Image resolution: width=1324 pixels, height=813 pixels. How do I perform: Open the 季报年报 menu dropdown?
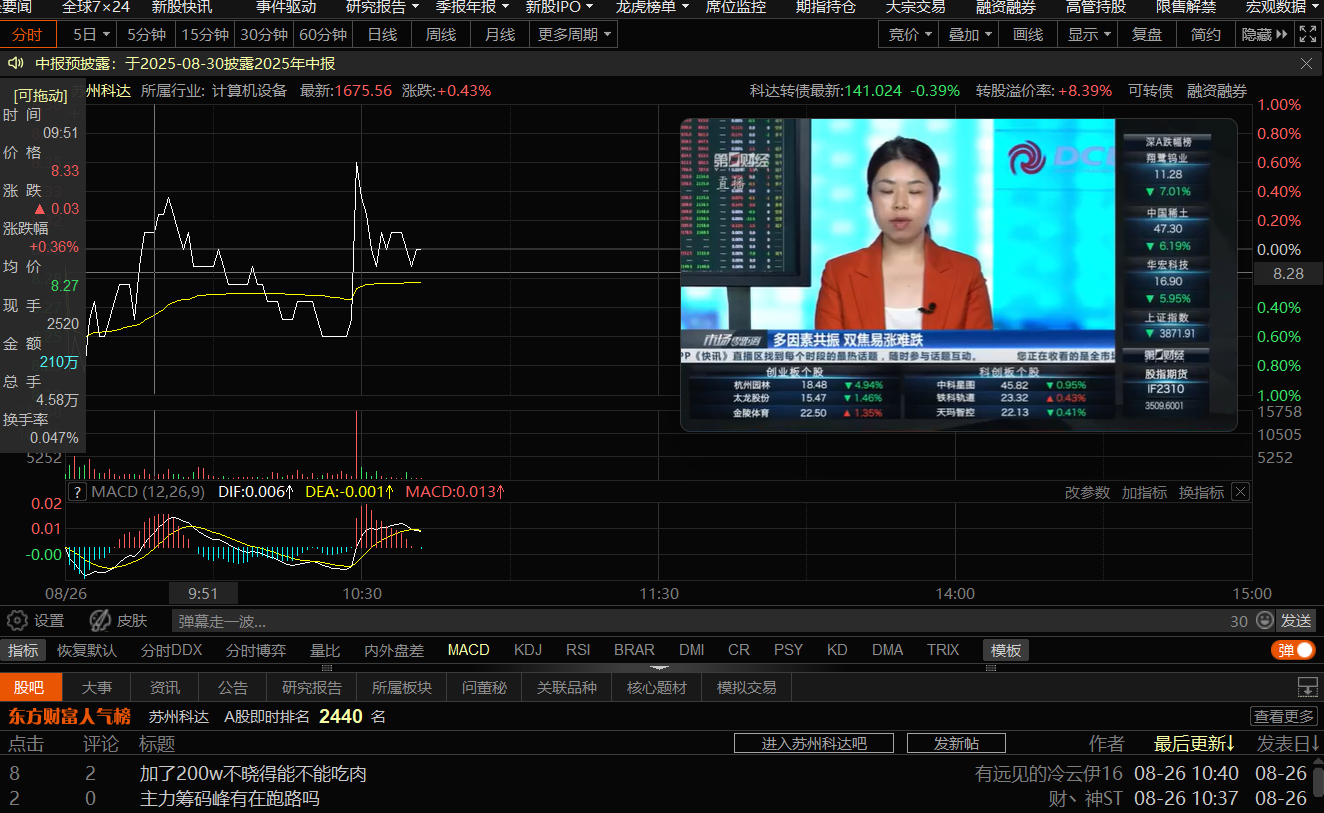click(x=472, y=7)
